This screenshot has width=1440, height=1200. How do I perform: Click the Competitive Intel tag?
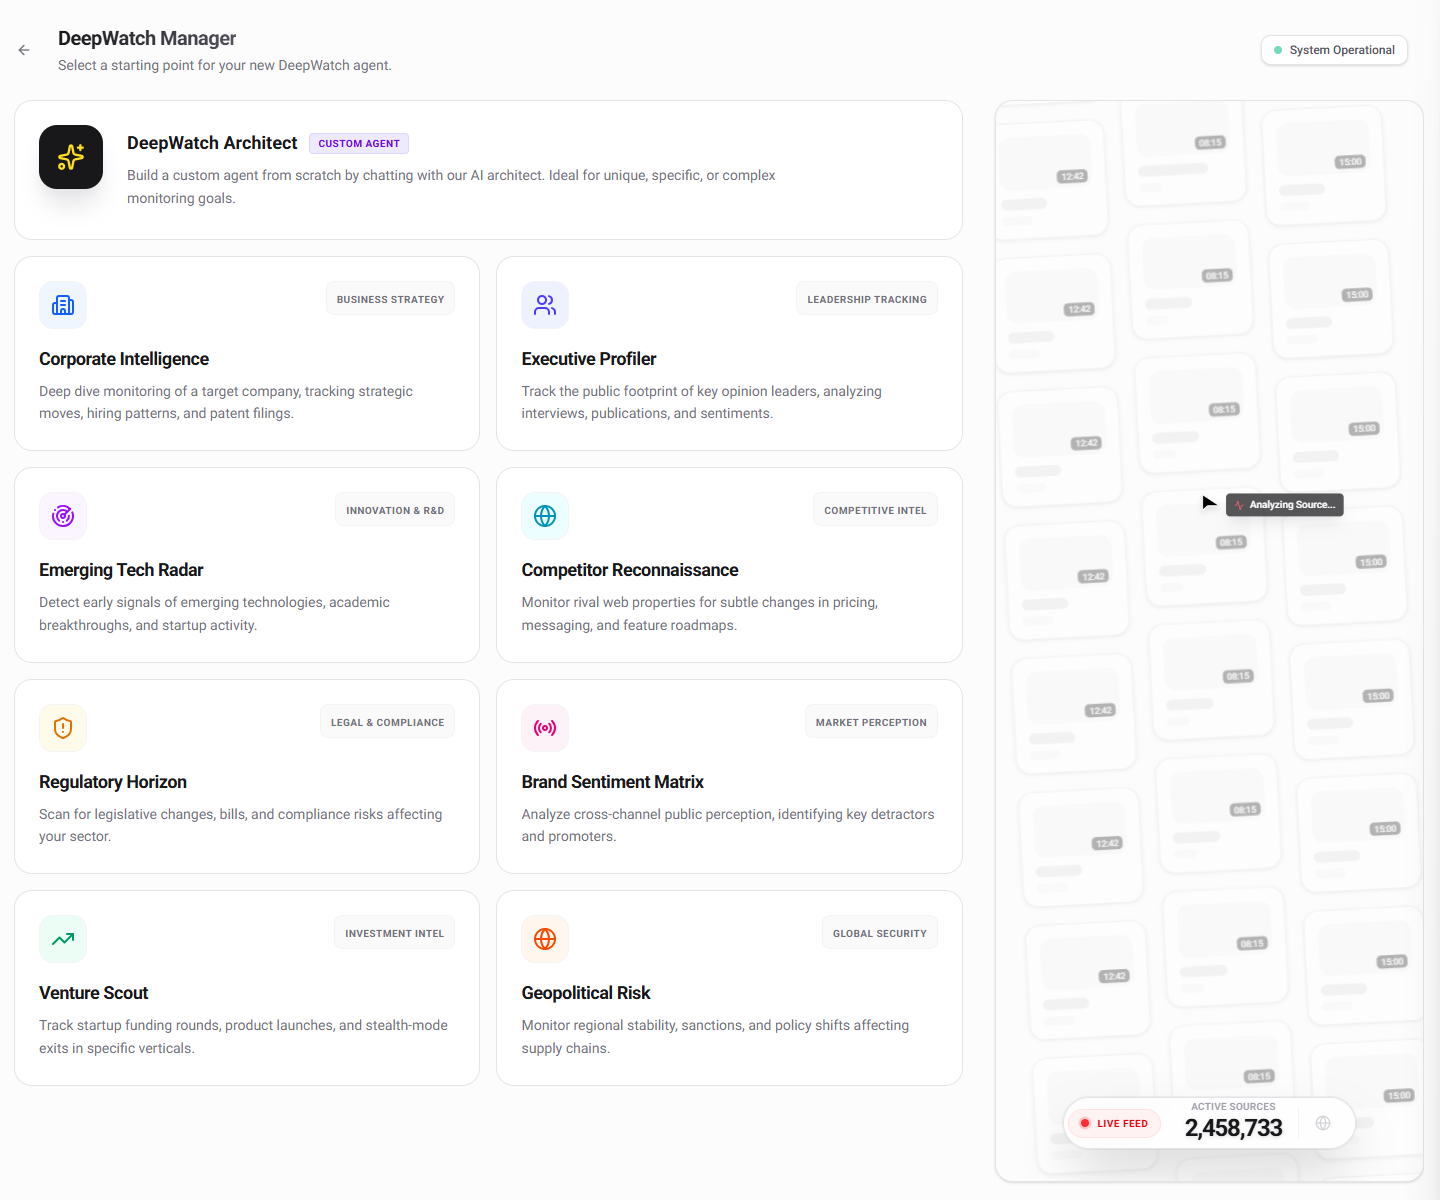875,510
